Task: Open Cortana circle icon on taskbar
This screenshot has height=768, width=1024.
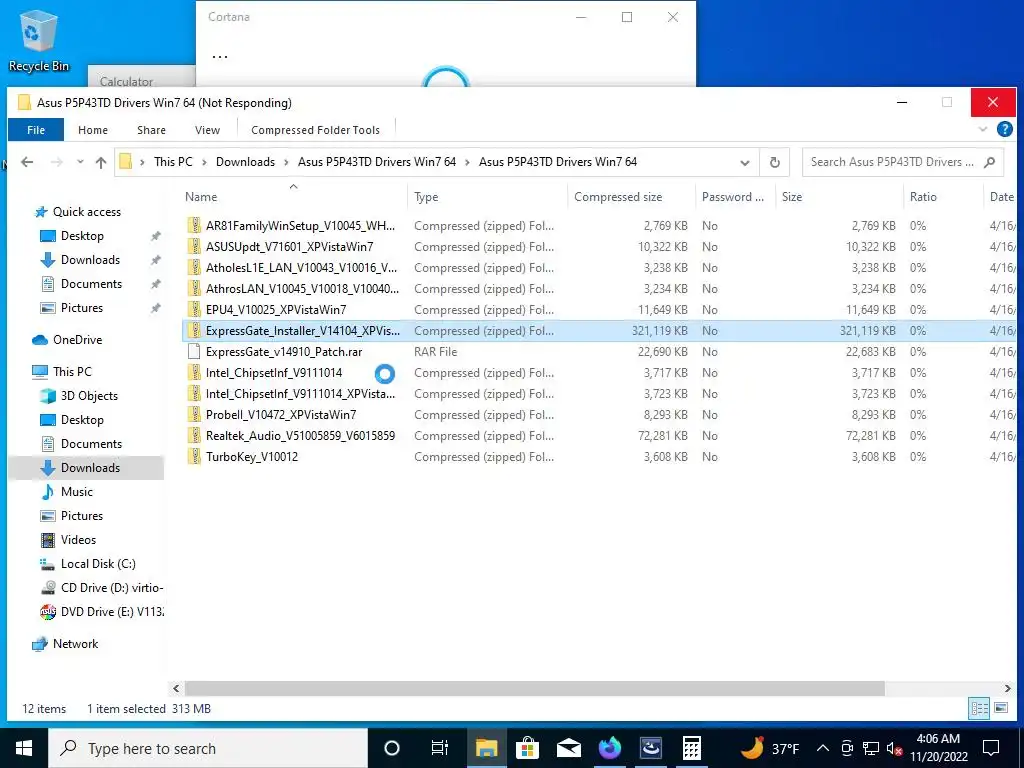Action: coord(392,748)
